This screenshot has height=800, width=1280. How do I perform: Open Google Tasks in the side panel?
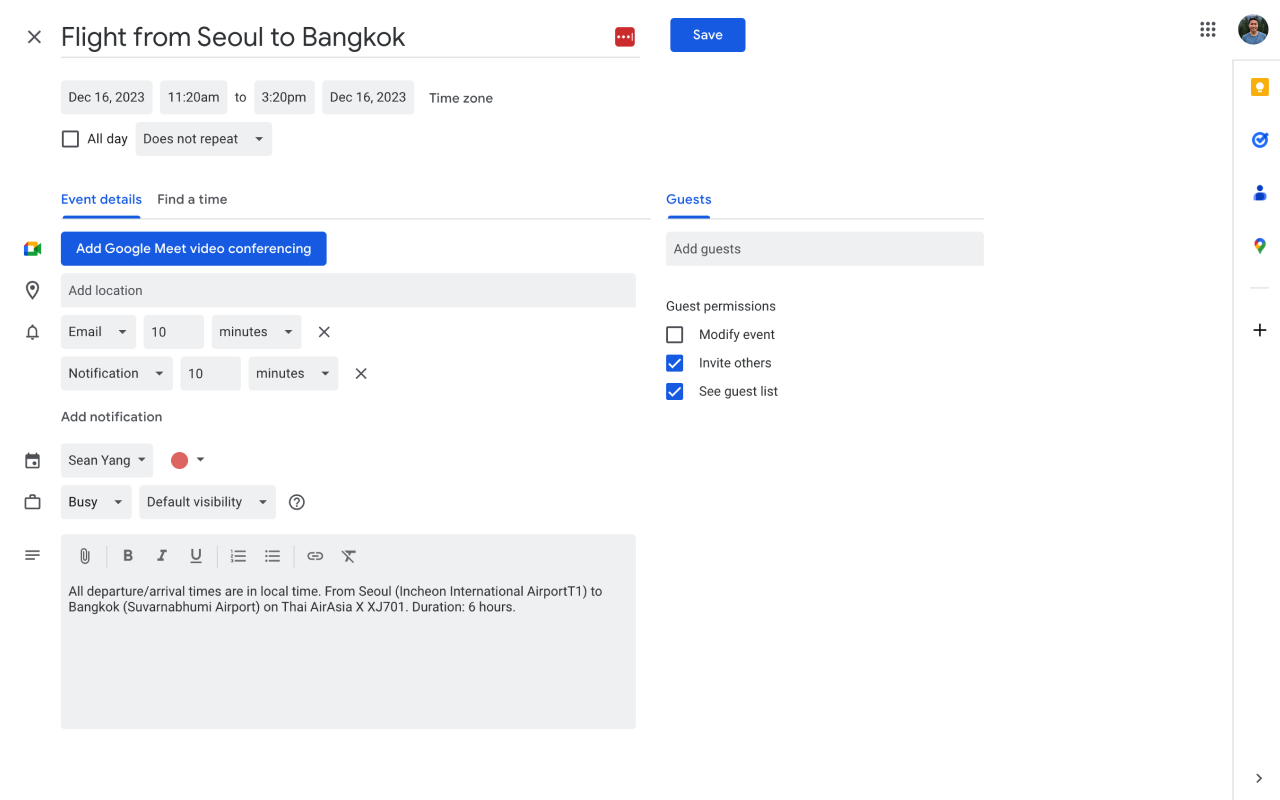1259,139
